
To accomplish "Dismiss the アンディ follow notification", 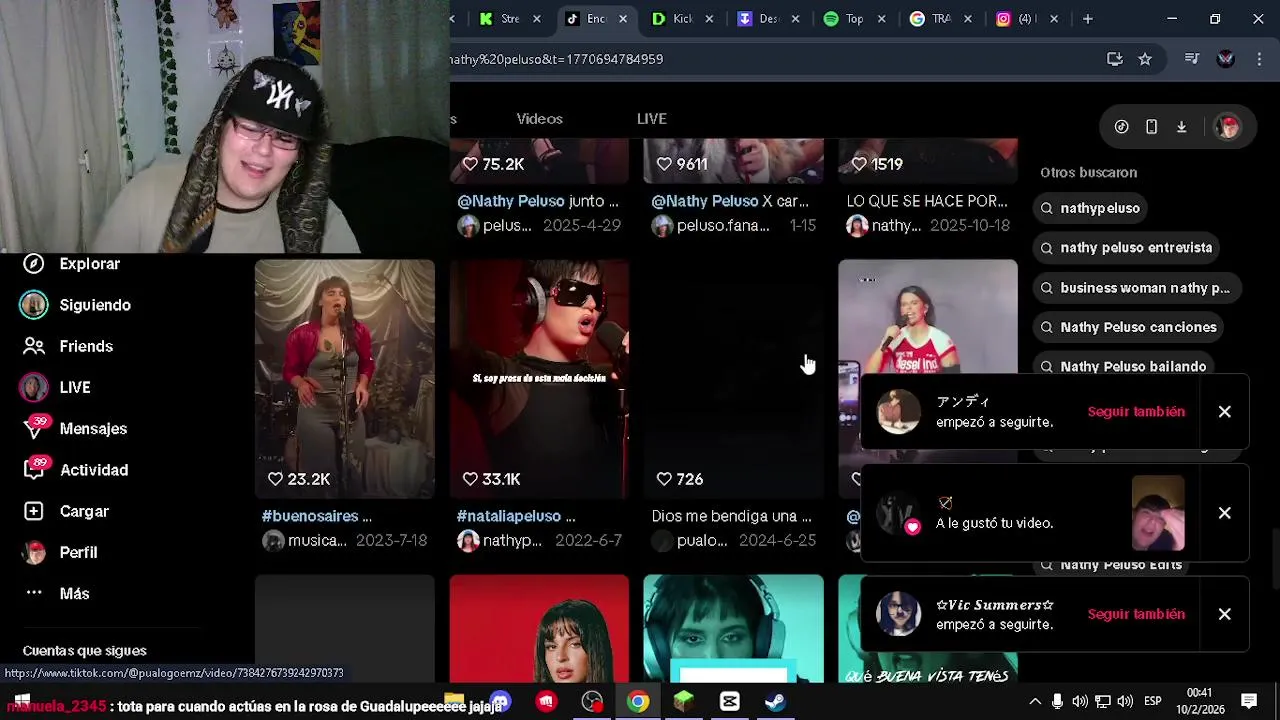I will coord(1224,412).
